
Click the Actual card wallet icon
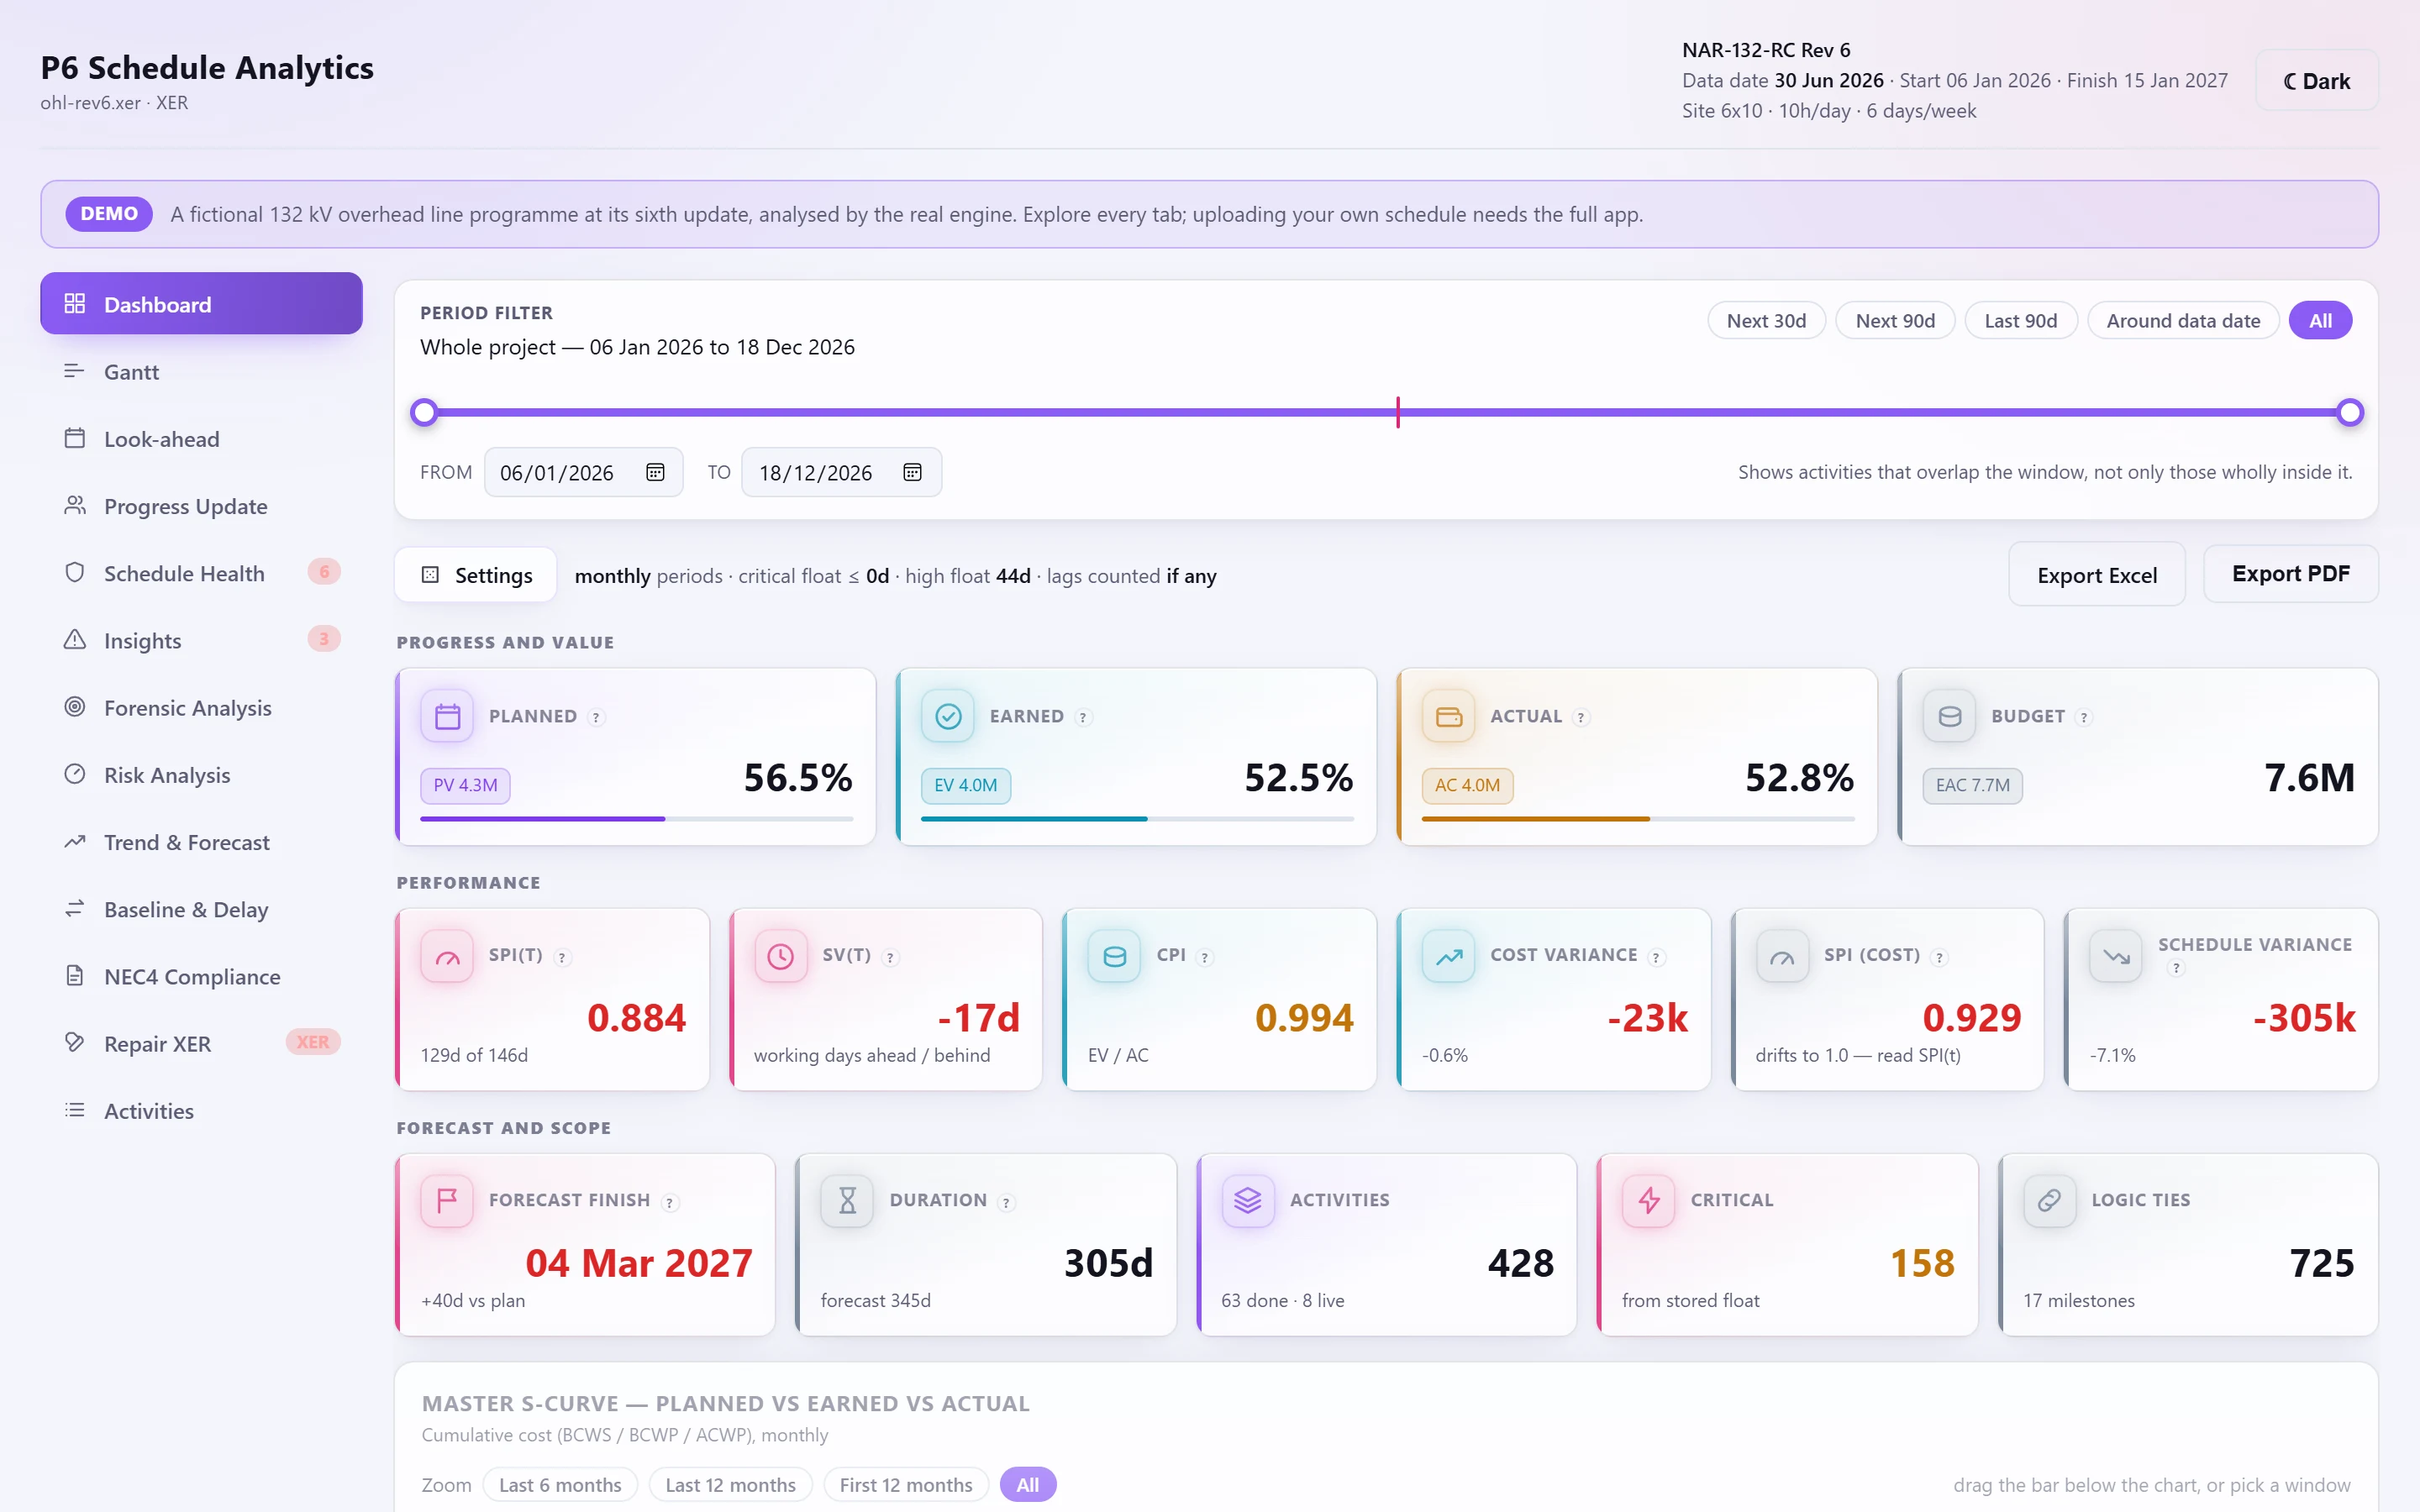1449,716
